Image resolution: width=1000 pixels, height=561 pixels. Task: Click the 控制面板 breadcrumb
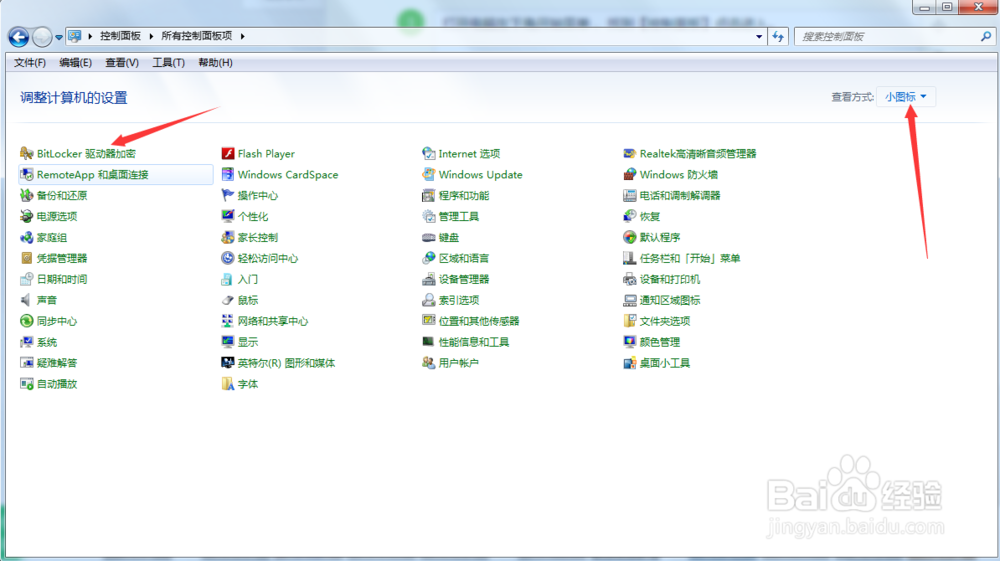(120, 36)
